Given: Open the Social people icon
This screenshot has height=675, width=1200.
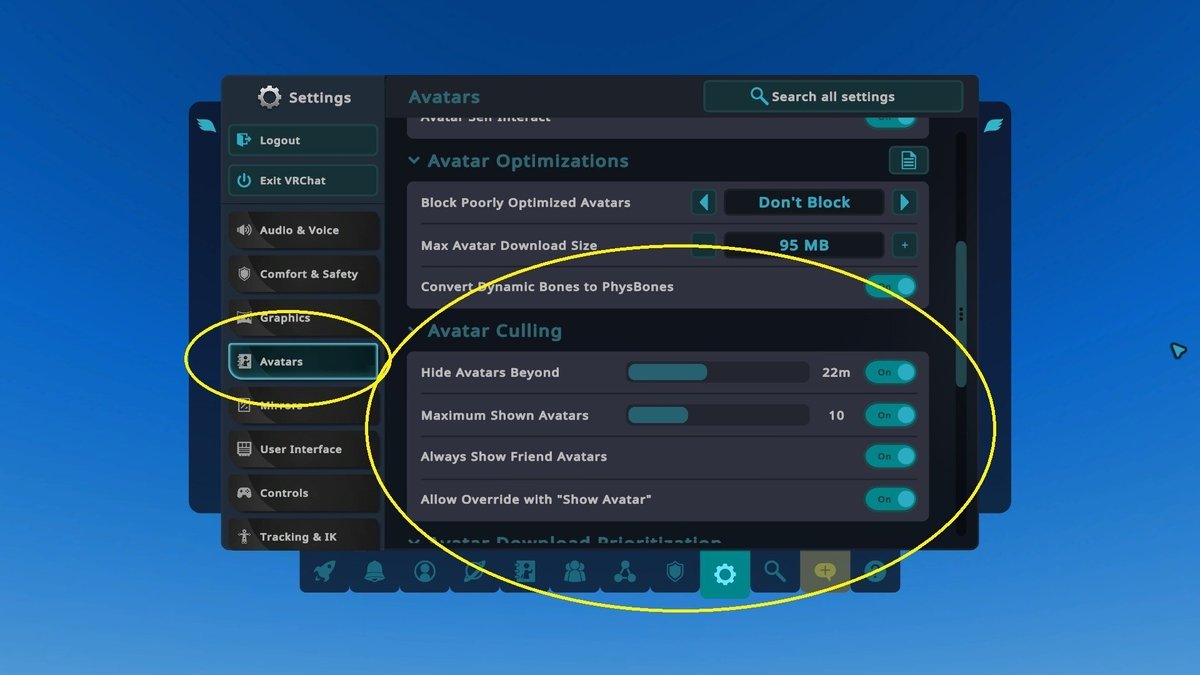Looking at the screenshot, I should coord(575,572).
